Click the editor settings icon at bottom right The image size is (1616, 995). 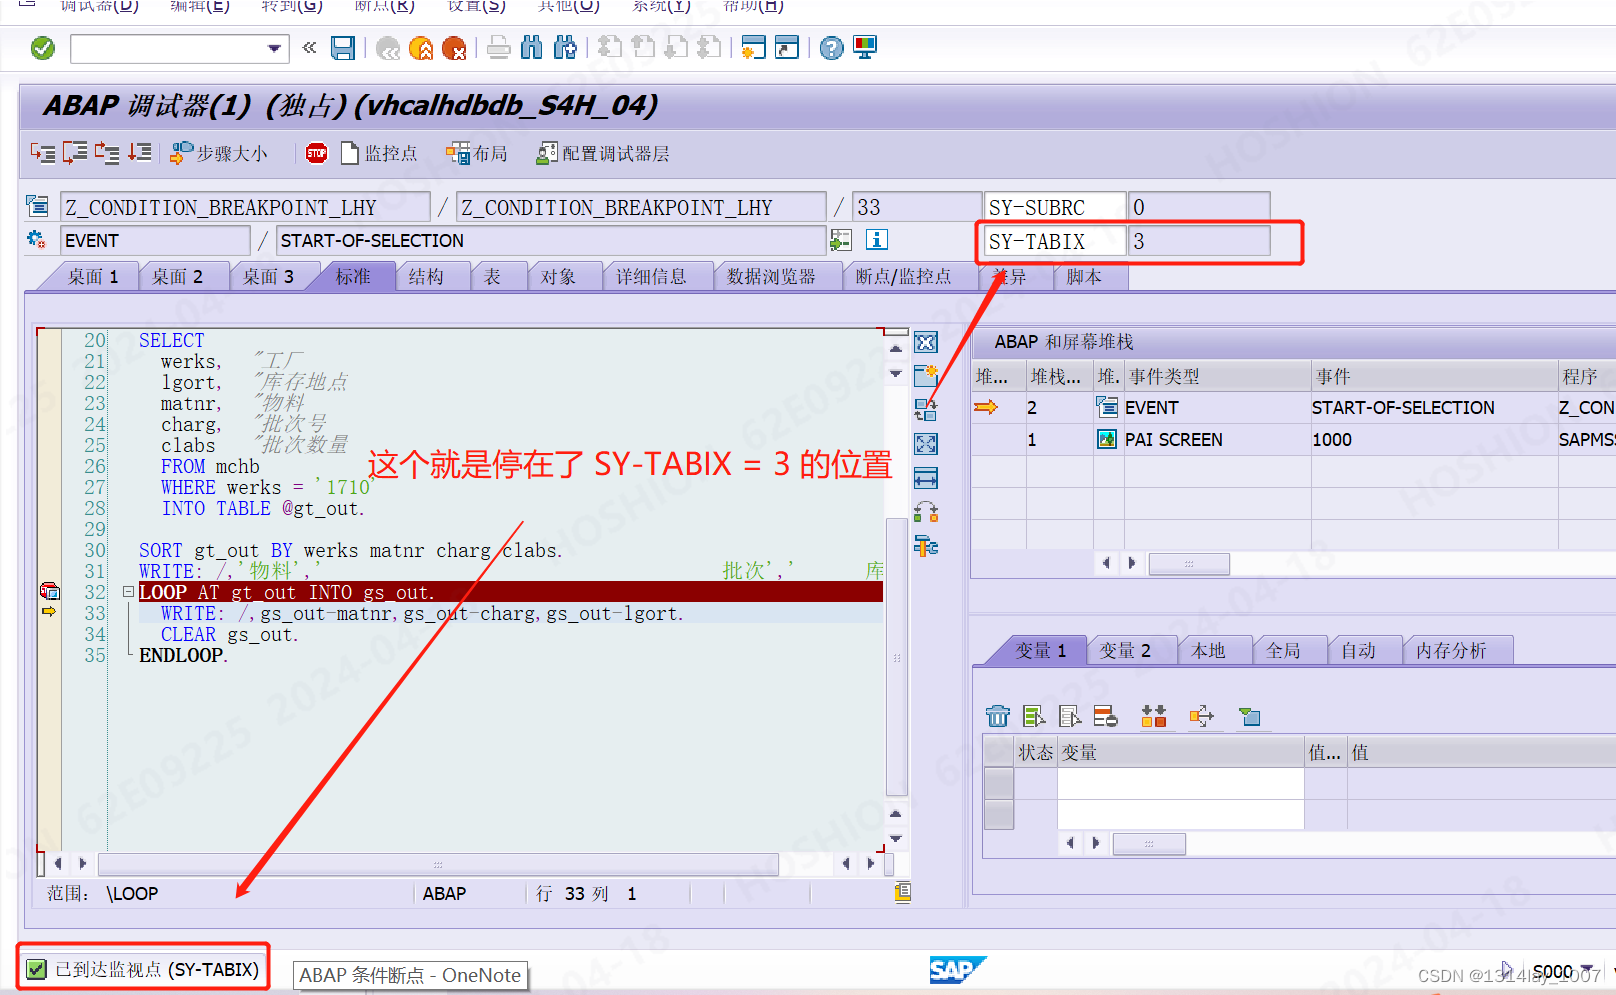[902, 892]
